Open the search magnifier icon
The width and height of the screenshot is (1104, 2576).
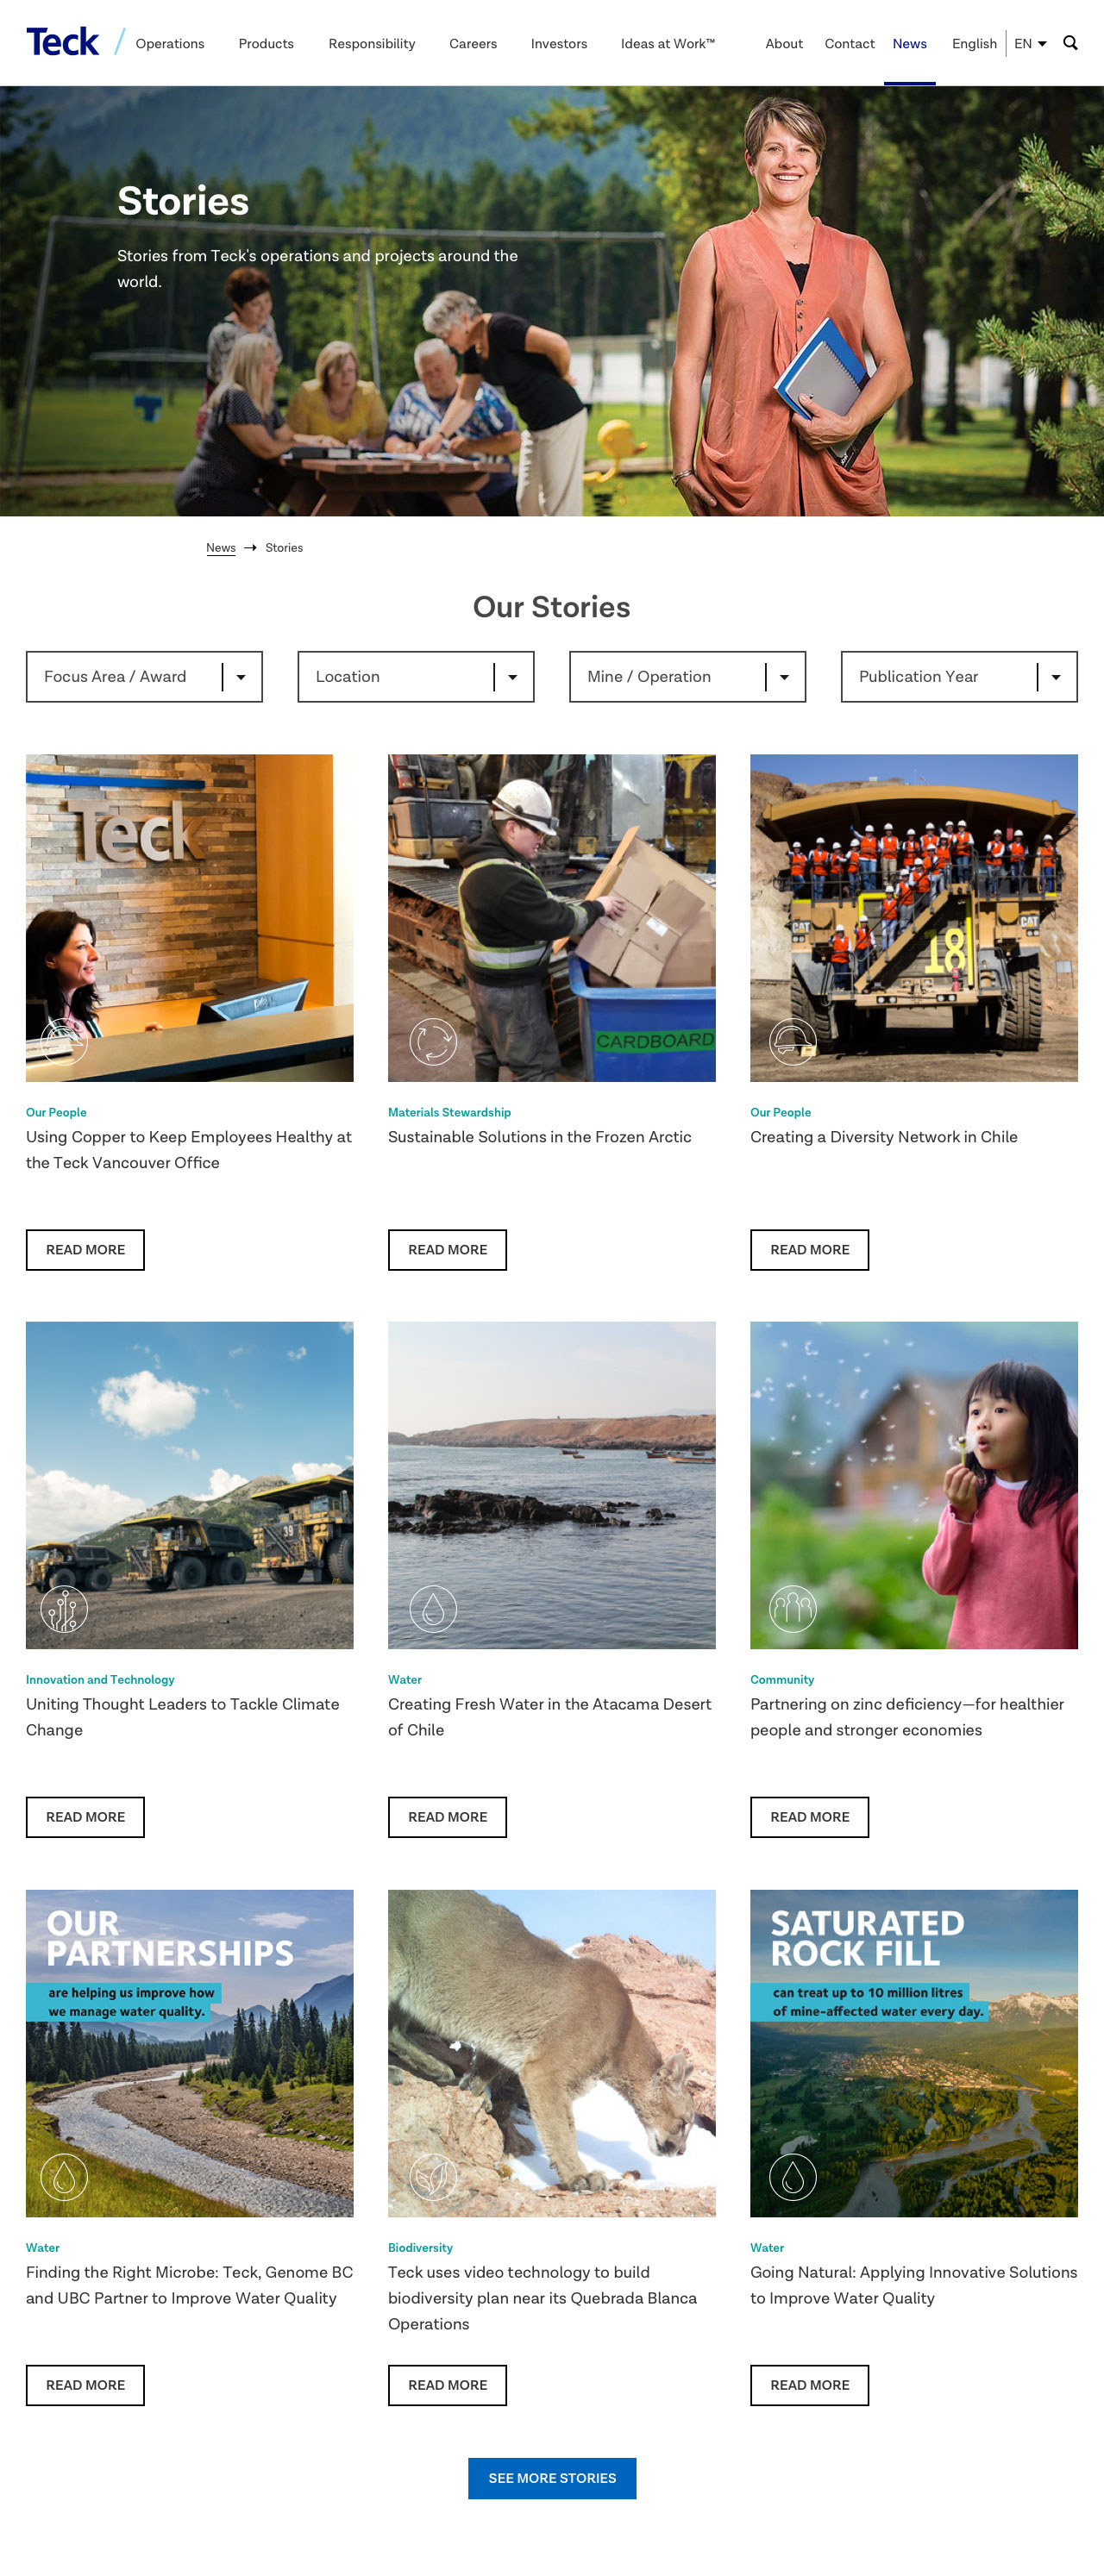click(1070, 43)
